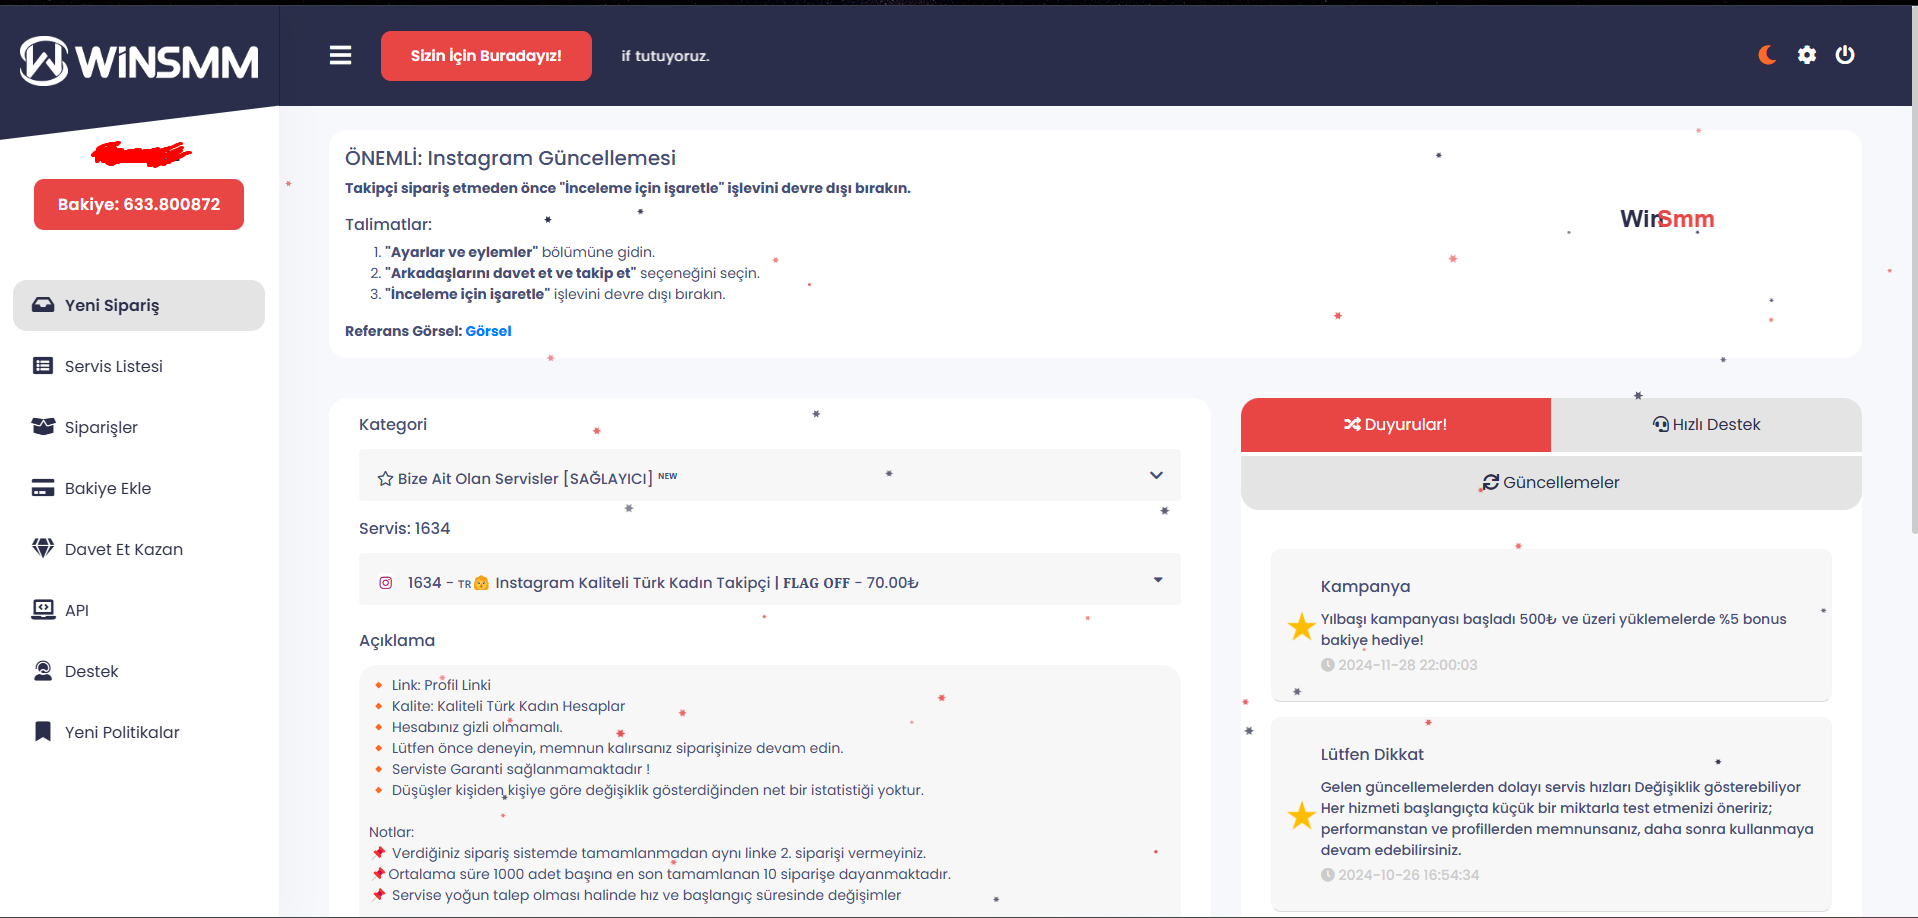Open Davet Et Kazan page
The image size is (1918, 918).
click(139, 549)
